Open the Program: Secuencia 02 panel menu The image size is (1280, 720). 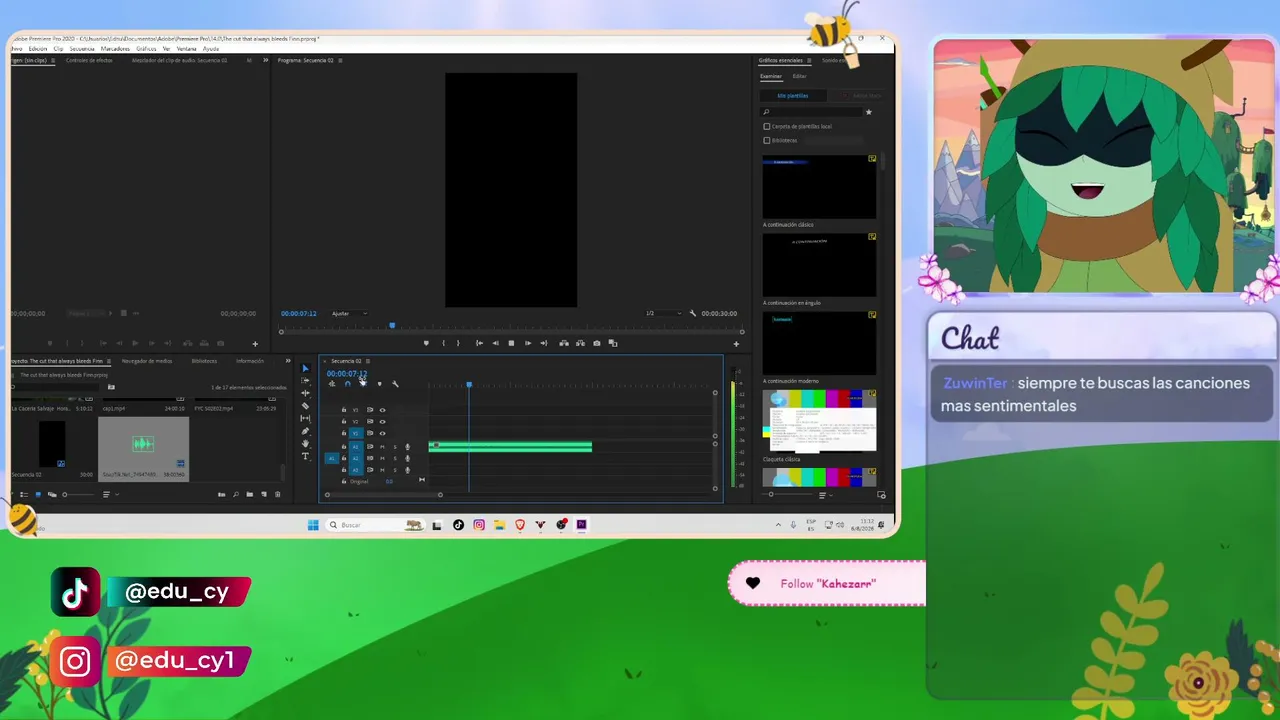click(341, 60)
